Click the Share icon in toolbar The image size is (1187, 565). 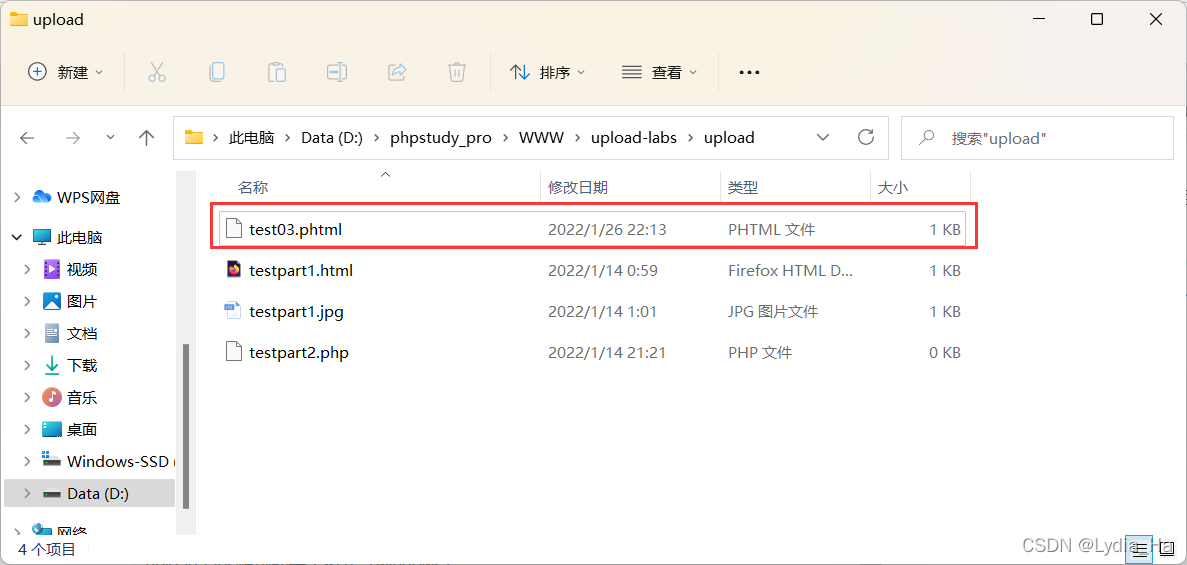pyautogui.click(x=397, y=73)
